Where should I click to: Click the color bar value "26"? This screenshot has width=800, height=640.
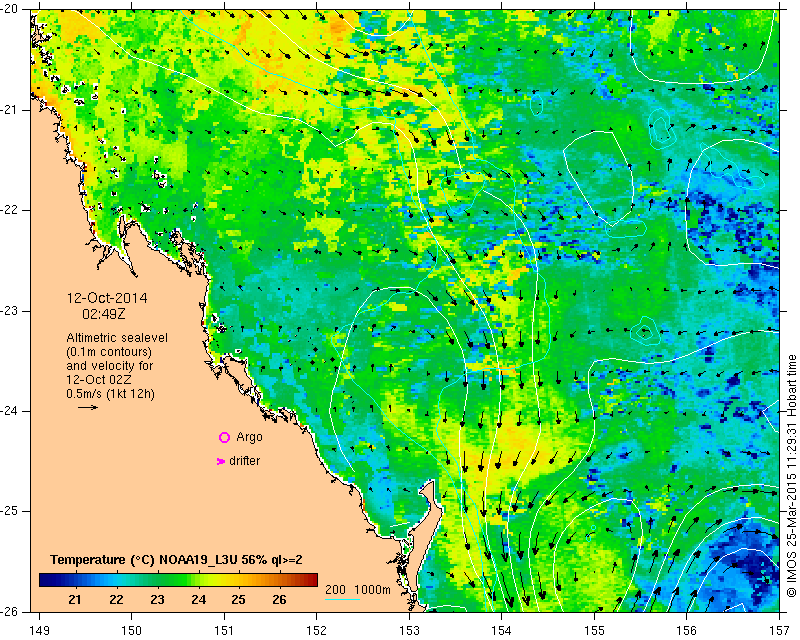point(279,599)
